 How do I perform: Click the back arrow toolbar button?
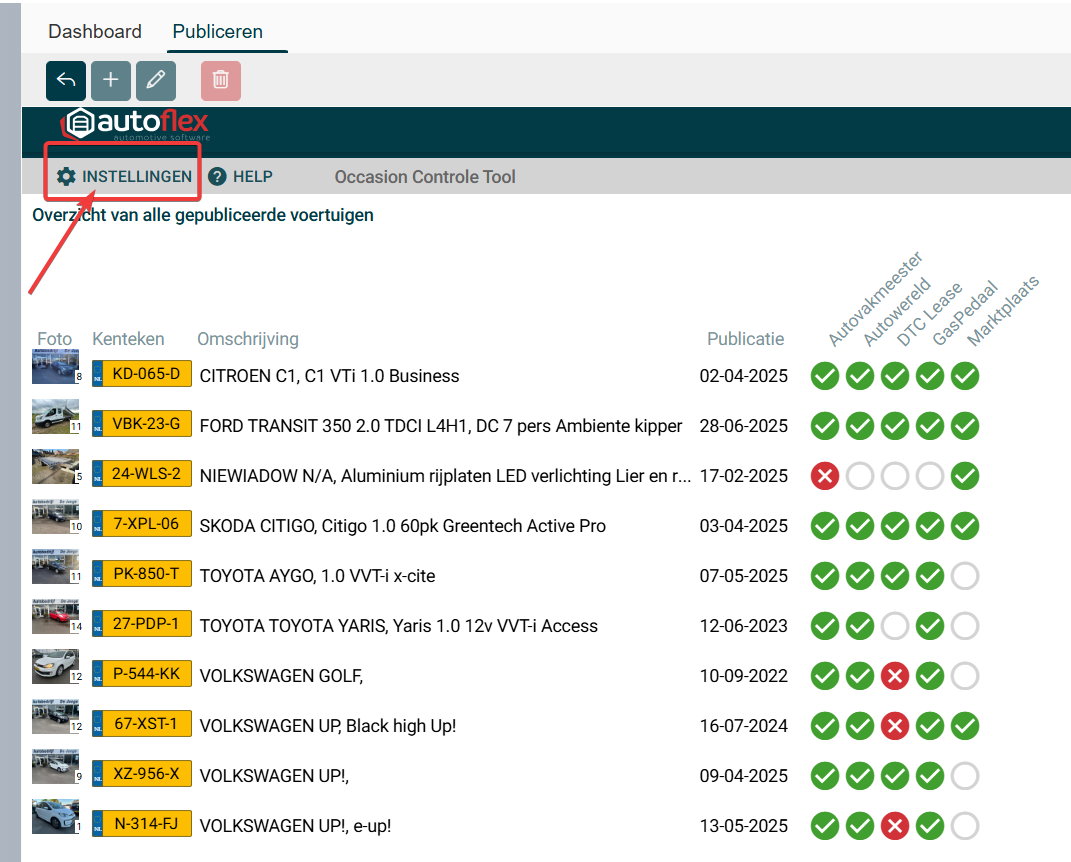[66, 81]
